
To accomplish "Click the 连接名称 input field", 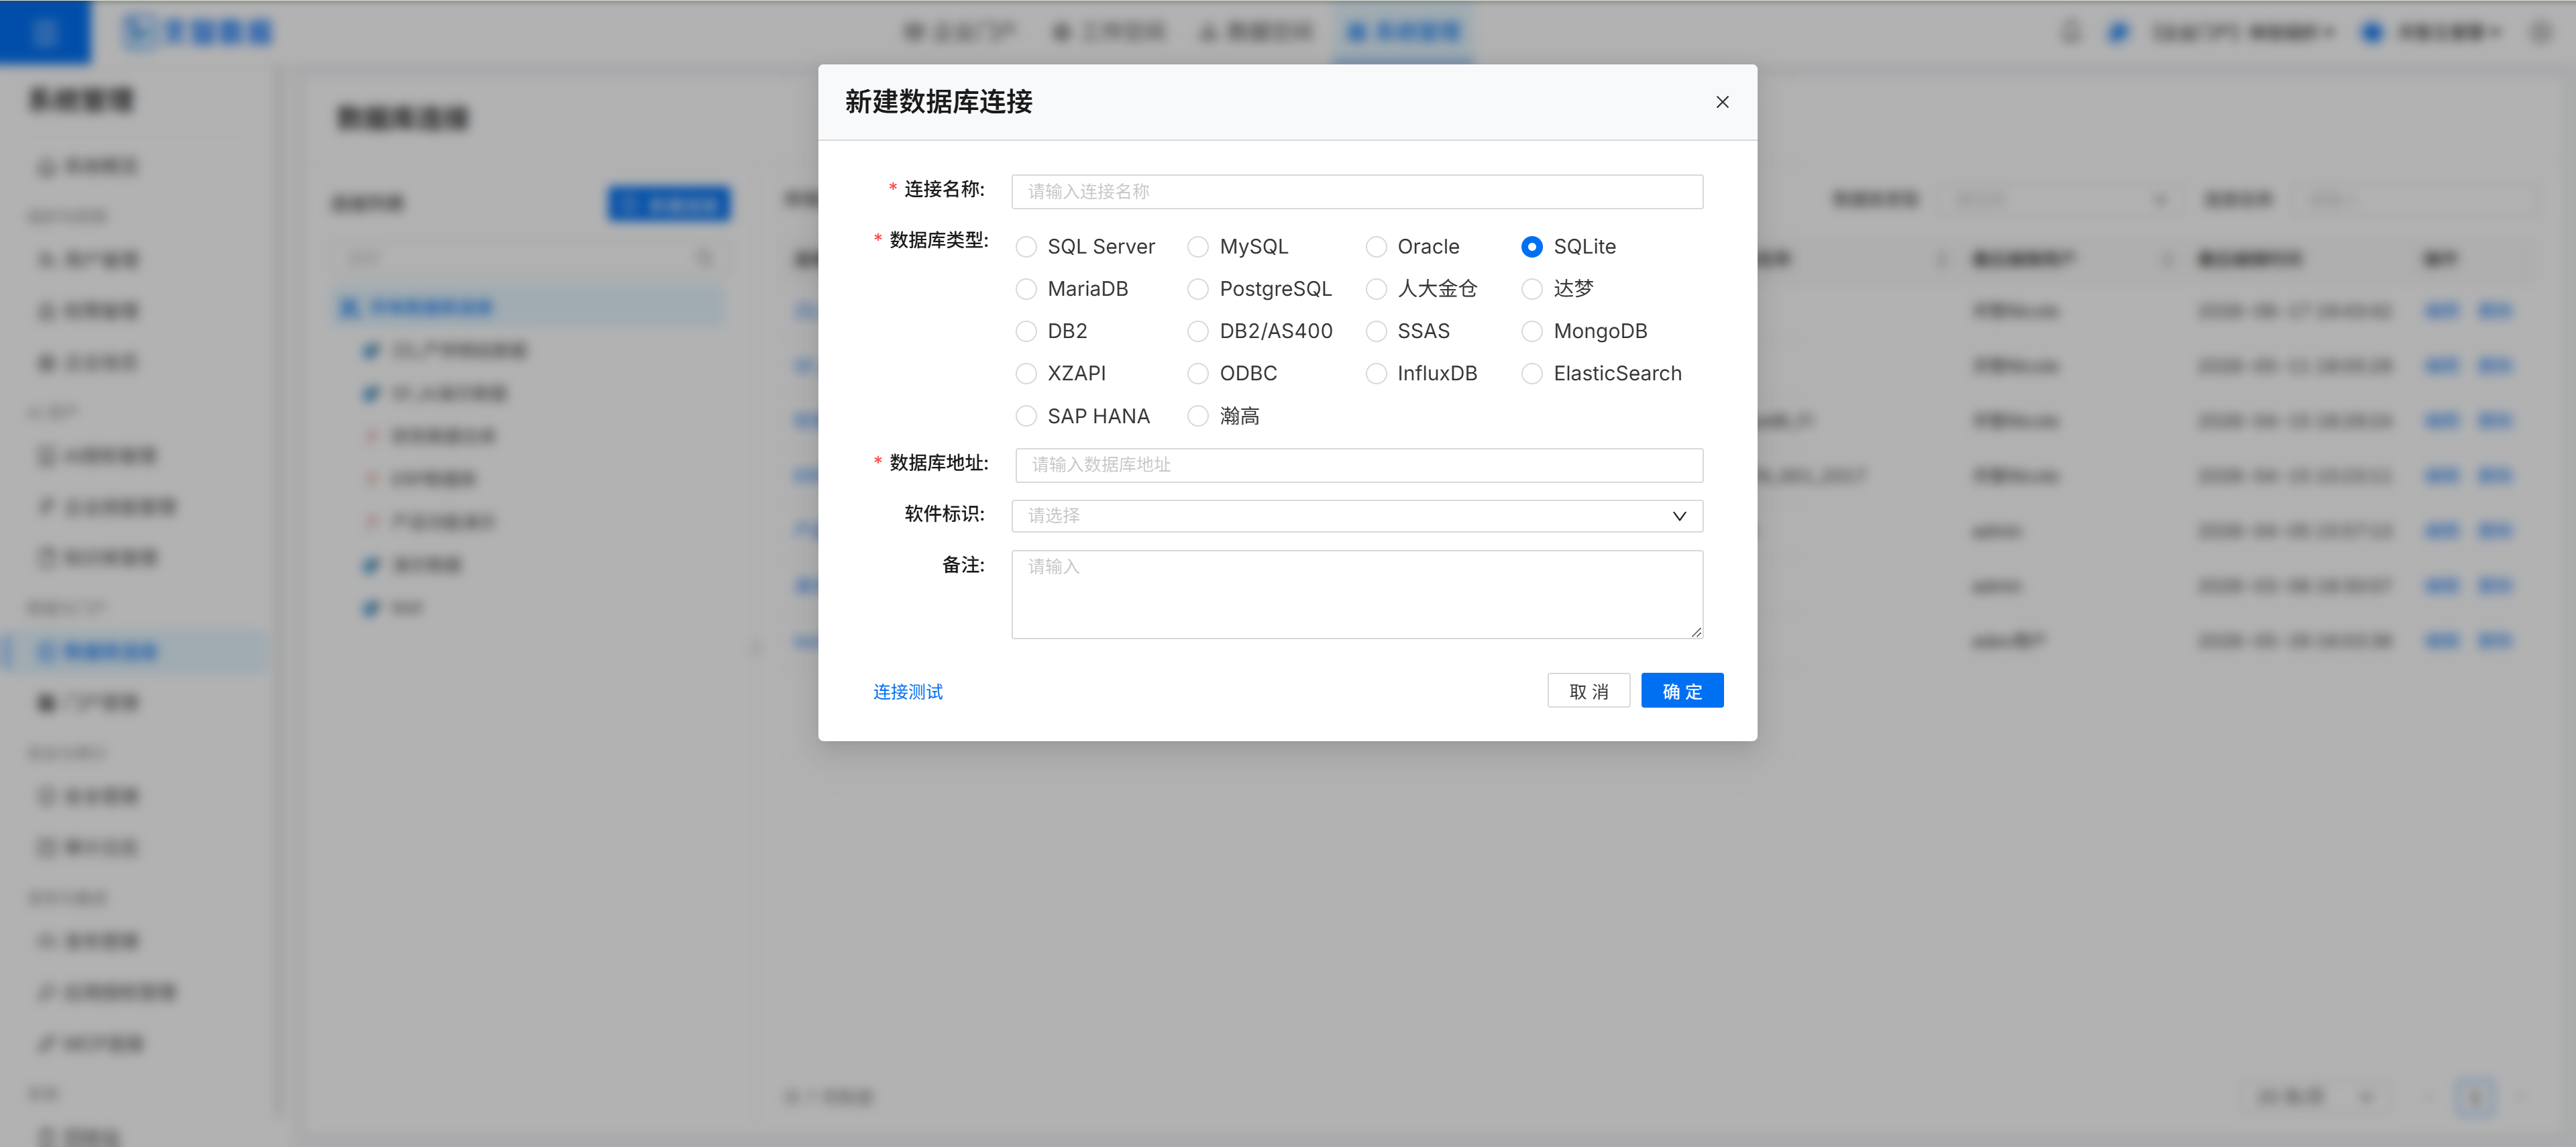I will [x=1357, y=191].
